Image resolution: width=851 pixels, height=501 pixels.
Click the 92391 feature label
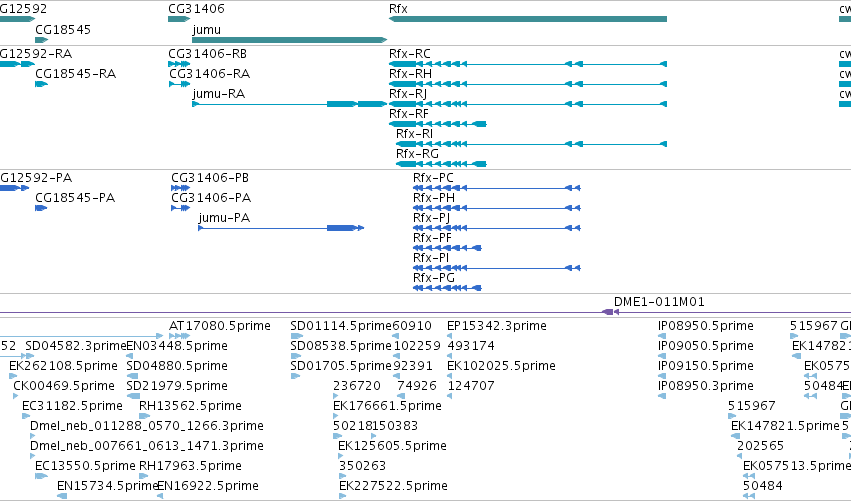coord(413,366)
